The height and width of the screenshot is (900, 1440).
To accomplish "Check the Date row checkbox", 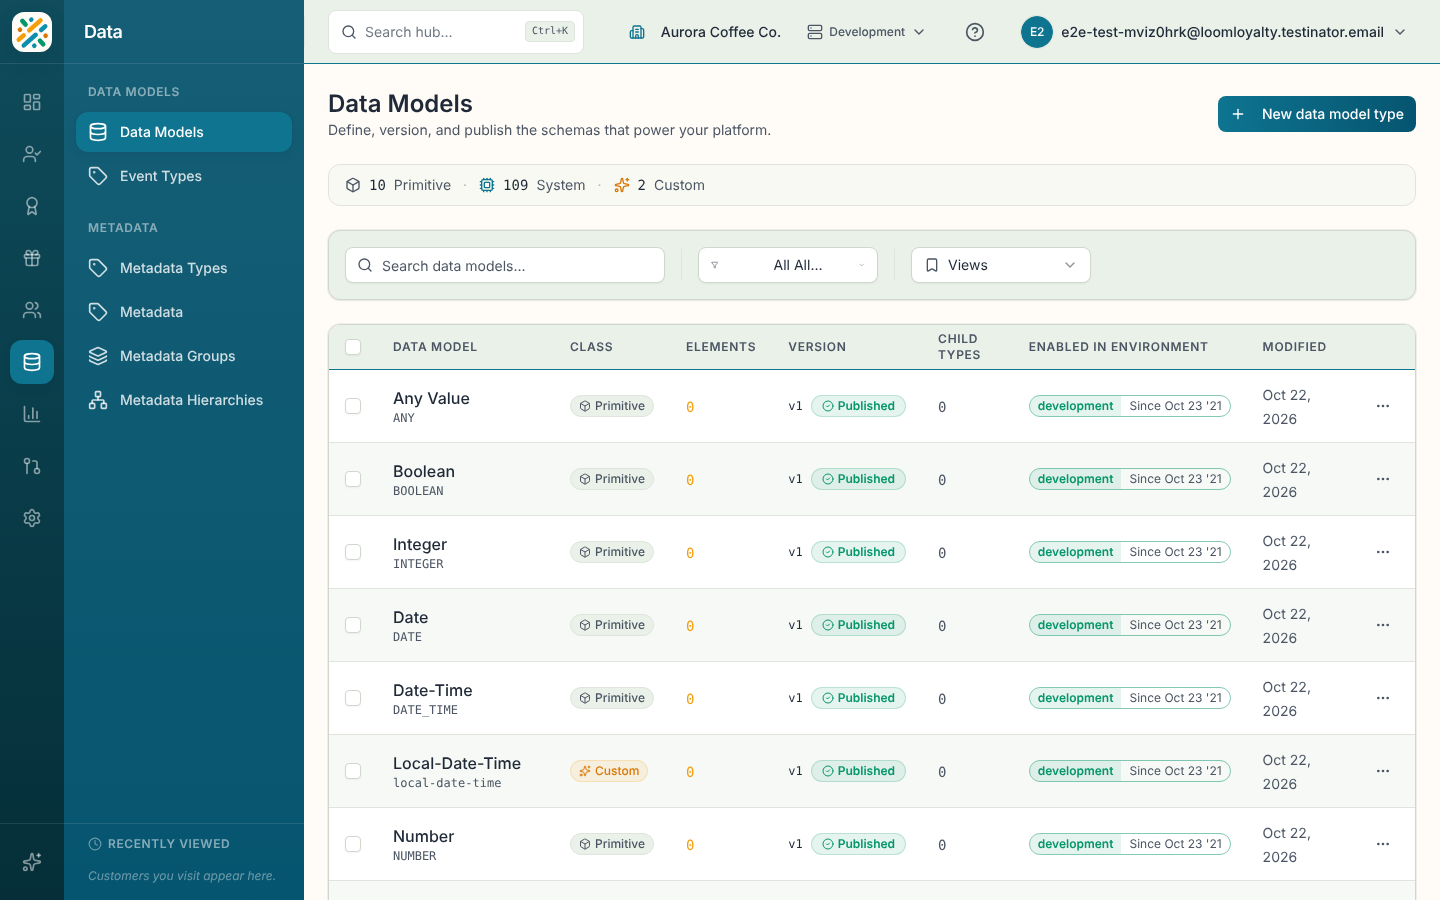I will [353, 625].
